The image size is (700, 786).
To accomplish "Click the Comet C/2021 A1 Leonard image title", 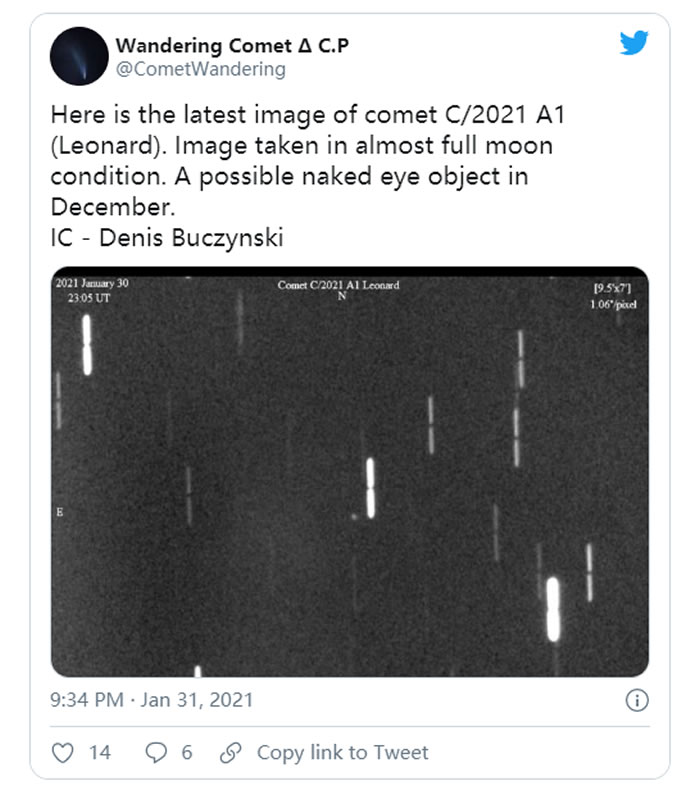I will point(339,286).
